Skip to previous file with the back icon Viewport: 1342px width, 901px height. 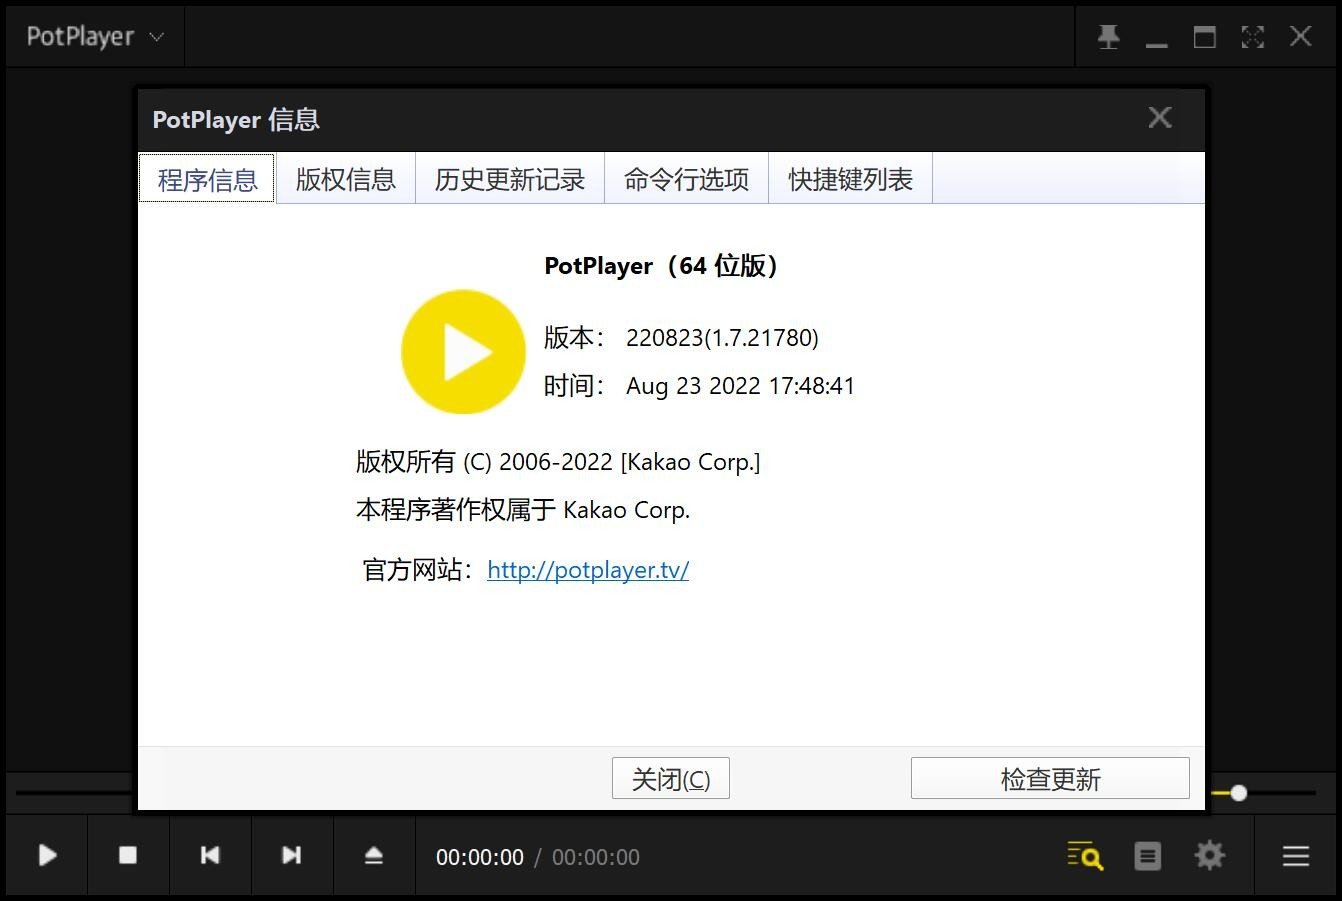click(210, 855)
